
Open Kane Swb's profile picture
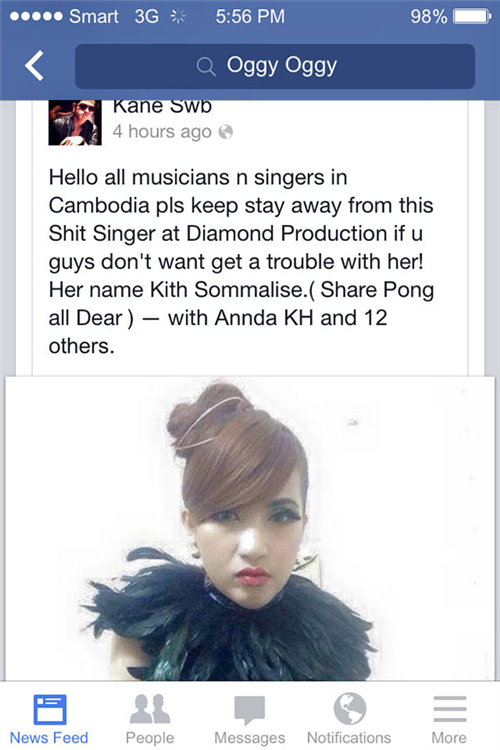75,122
